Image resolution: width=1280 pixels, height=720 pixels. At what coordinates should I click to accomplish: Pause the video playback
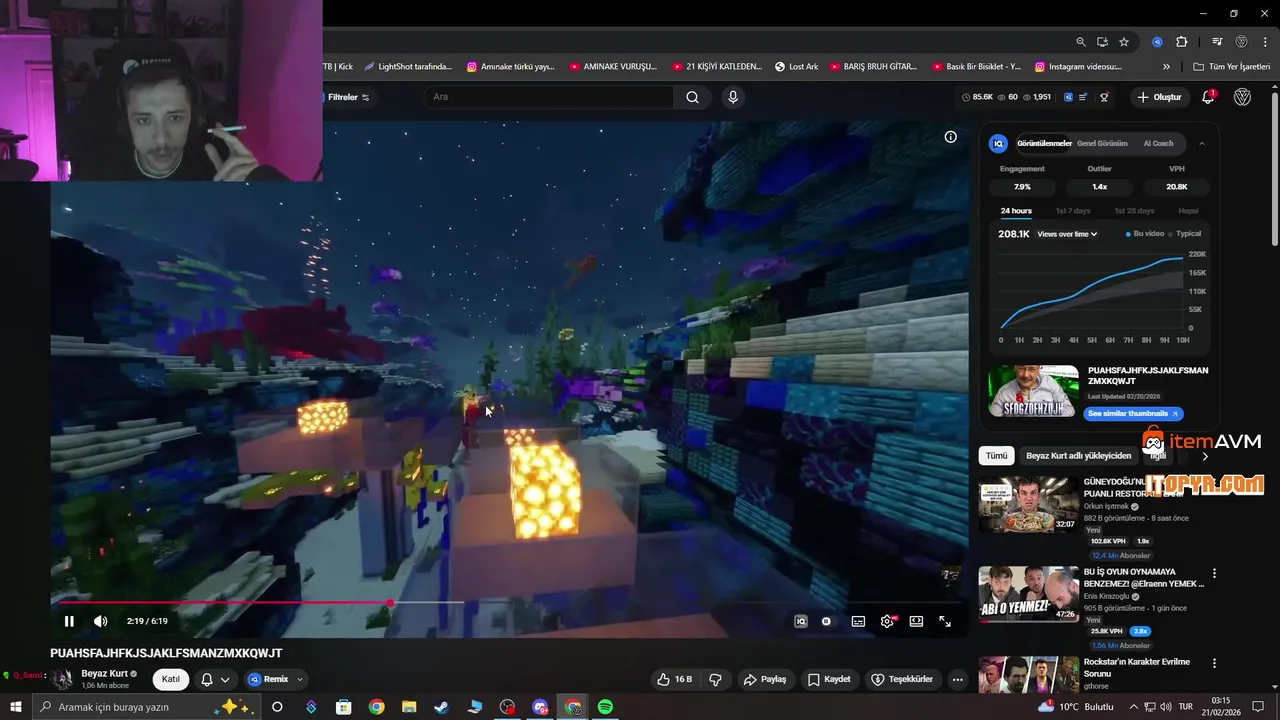click(x=69, y=621)
